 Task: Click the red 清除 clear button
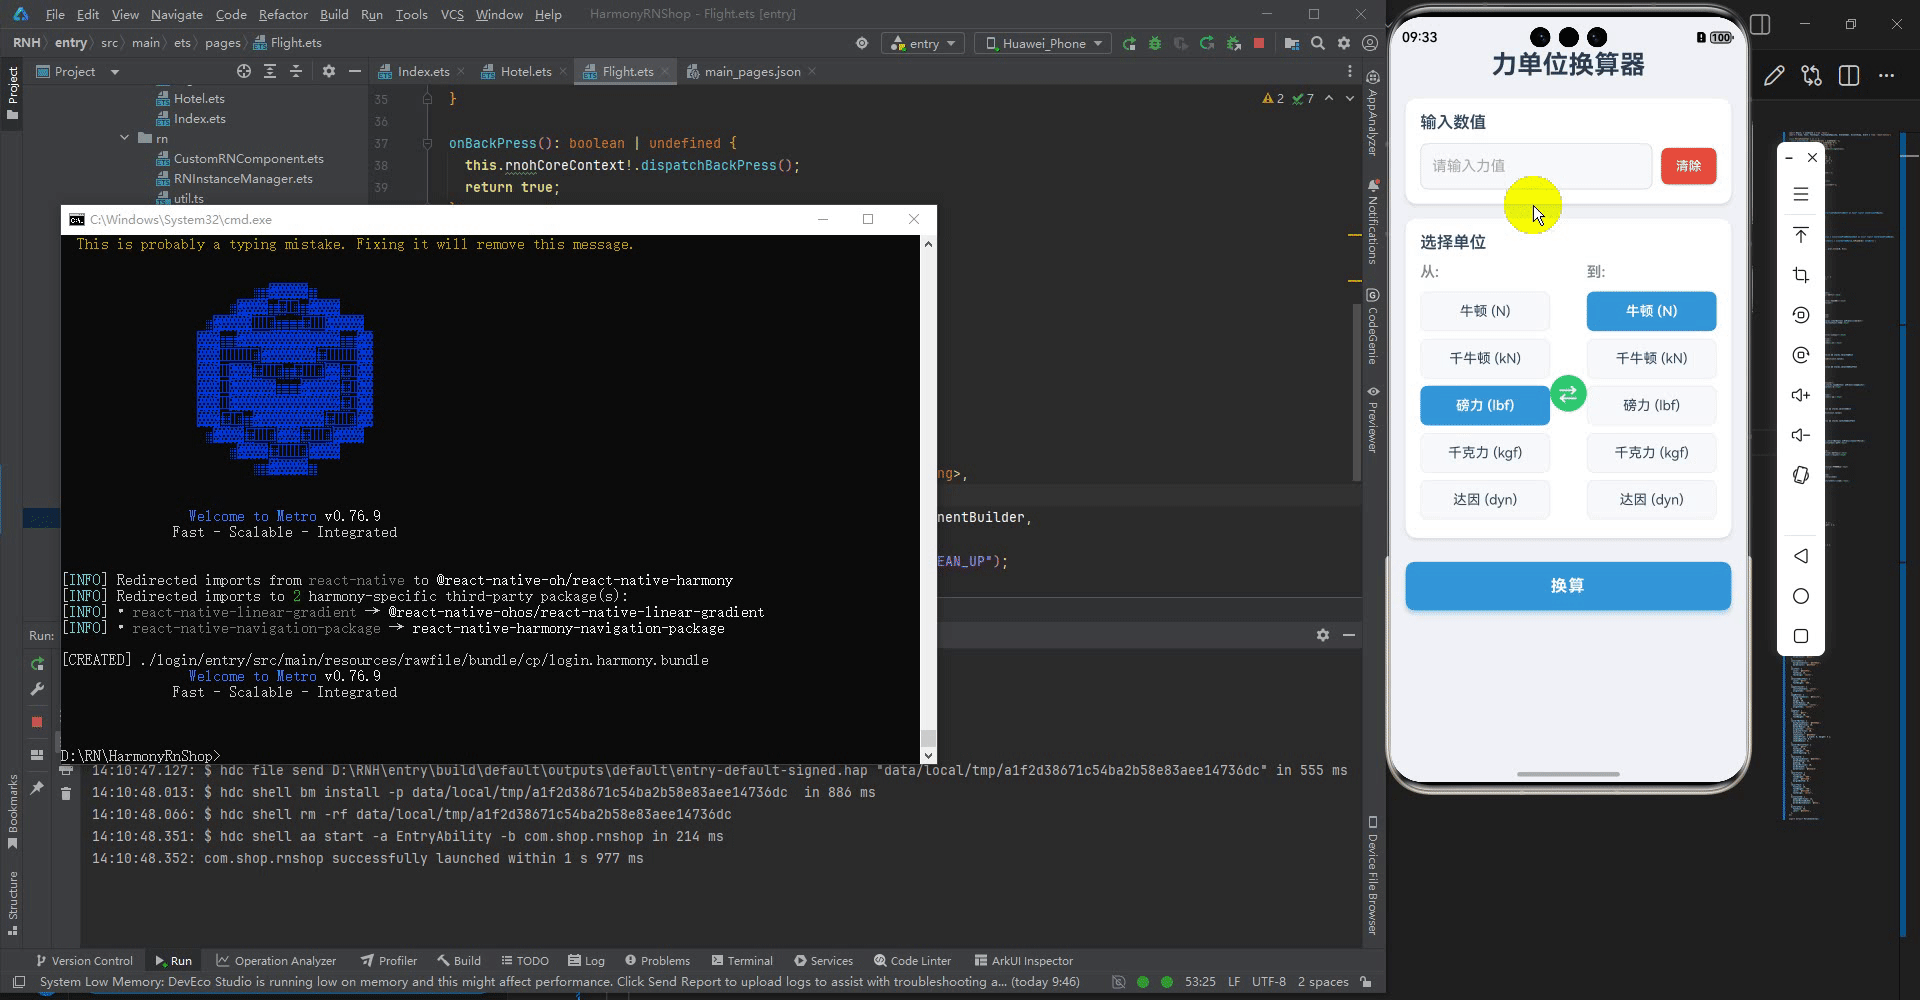pos(1688,166)
